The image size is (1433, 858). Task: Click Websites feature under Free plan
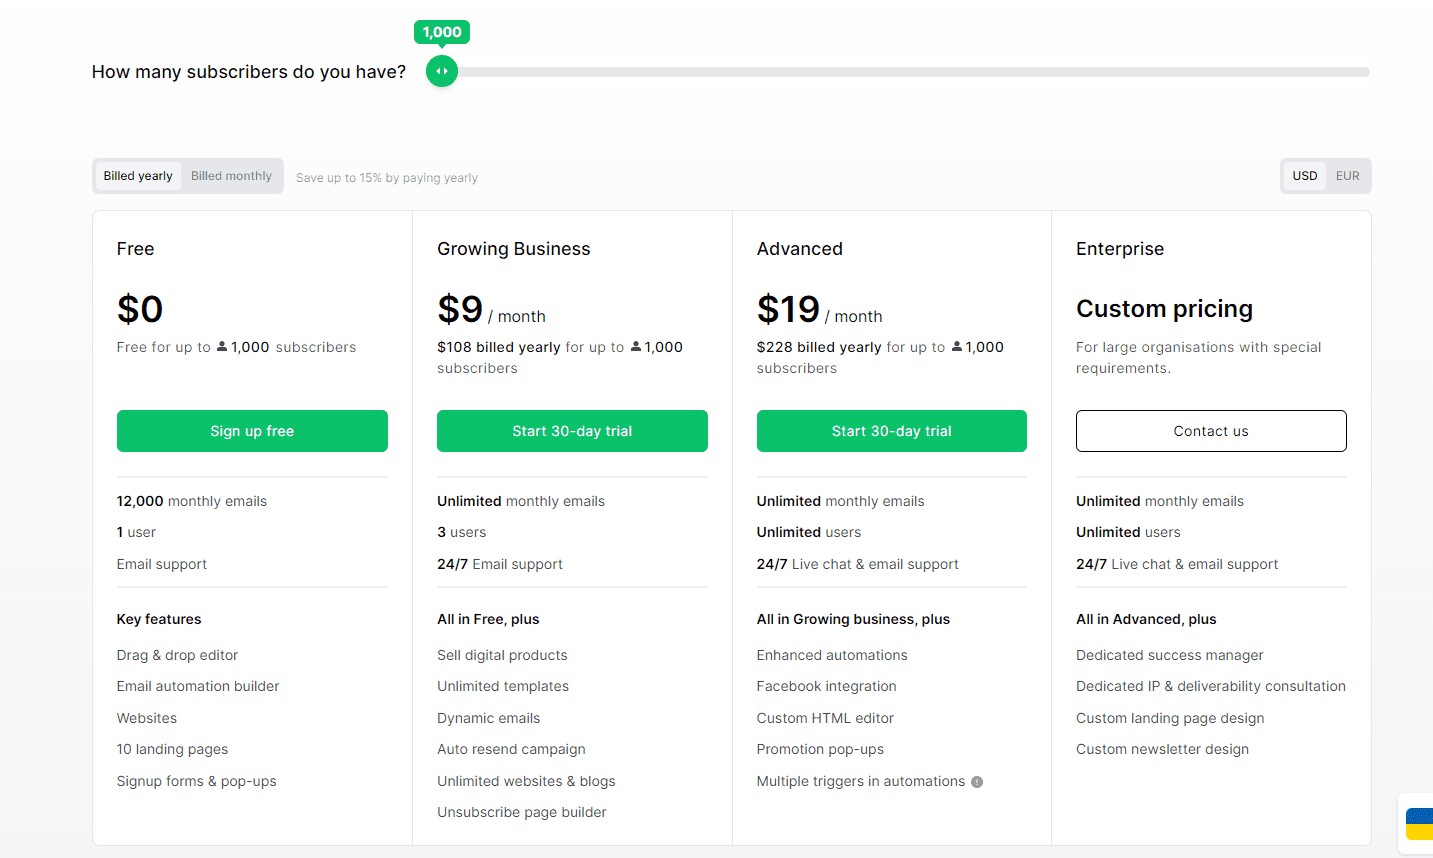(x=146, y=717)
